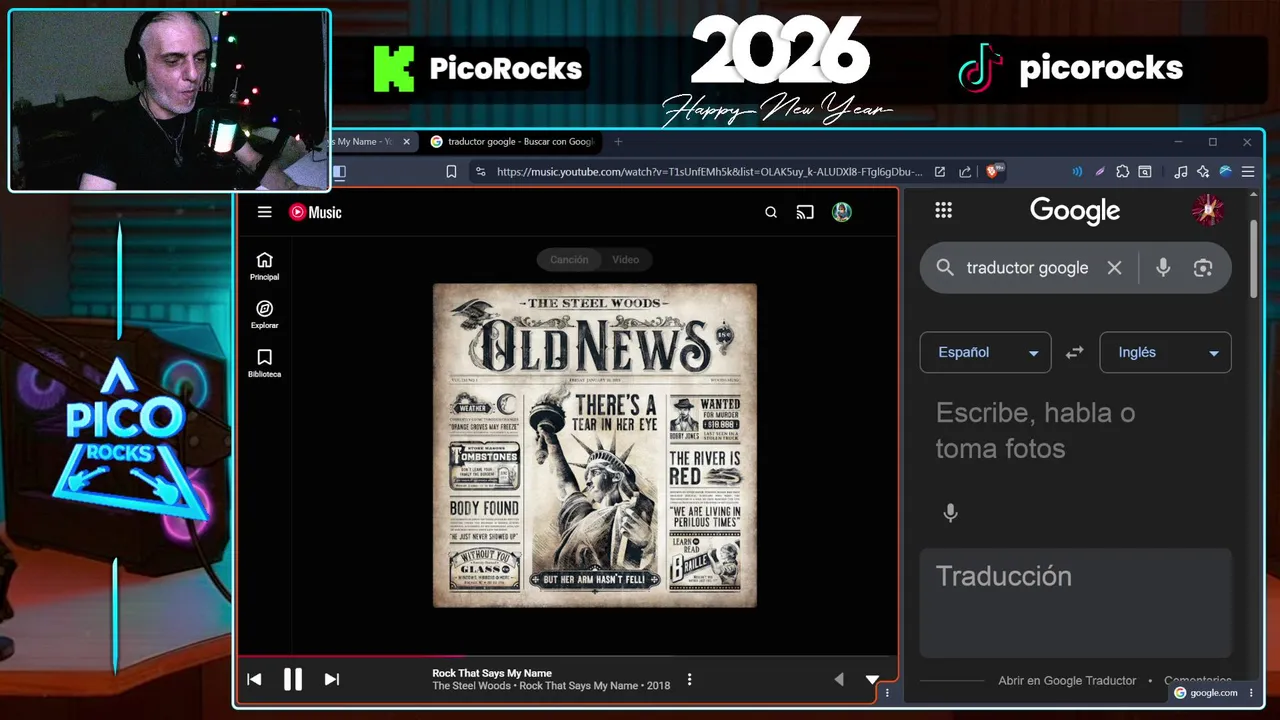Open the Inglés target language dropdown
The width and height of the screenshot is (1280, 720).
(1165, 352)
